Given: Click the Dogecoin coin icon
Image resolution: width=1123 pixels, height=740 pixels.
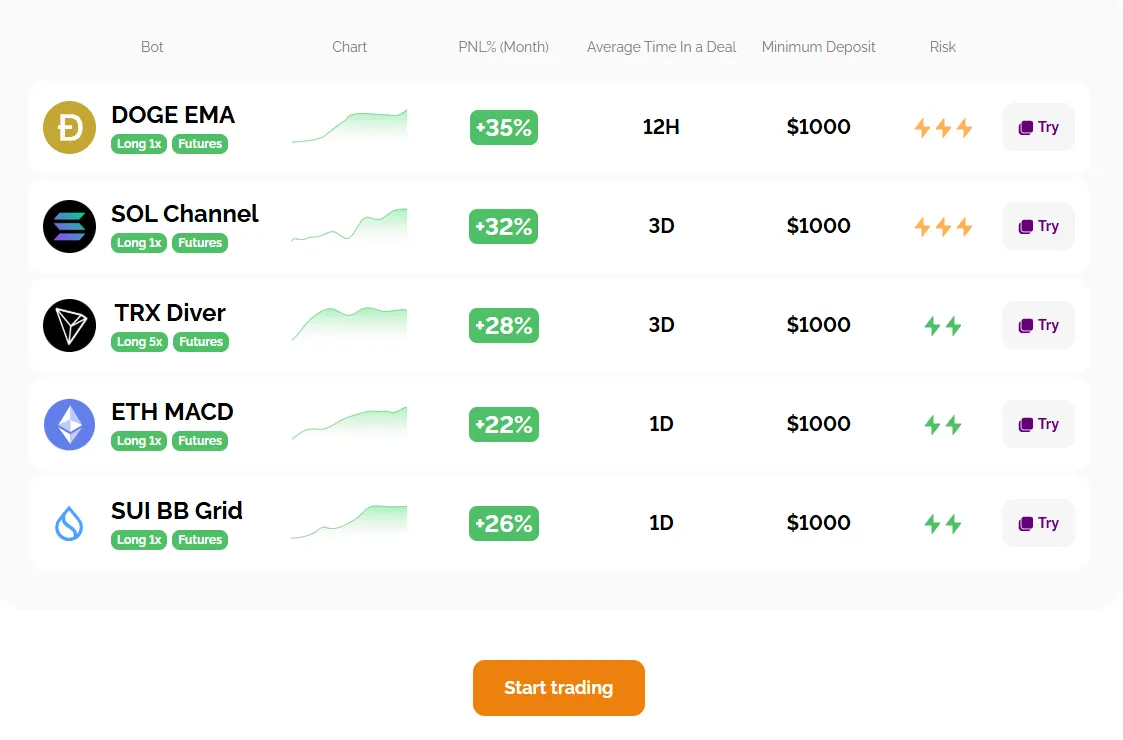Looking at the screenshot, I should point(69,128).
